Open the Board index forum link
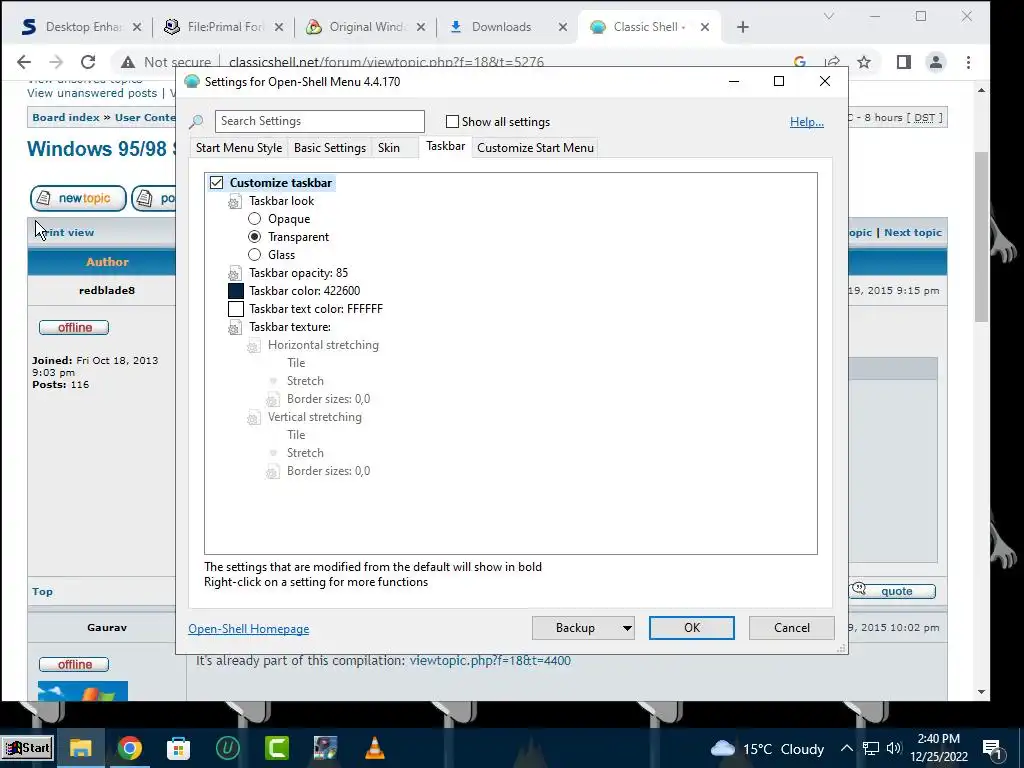This screenshot has height=768, width=1024. (x=66, y=118)
